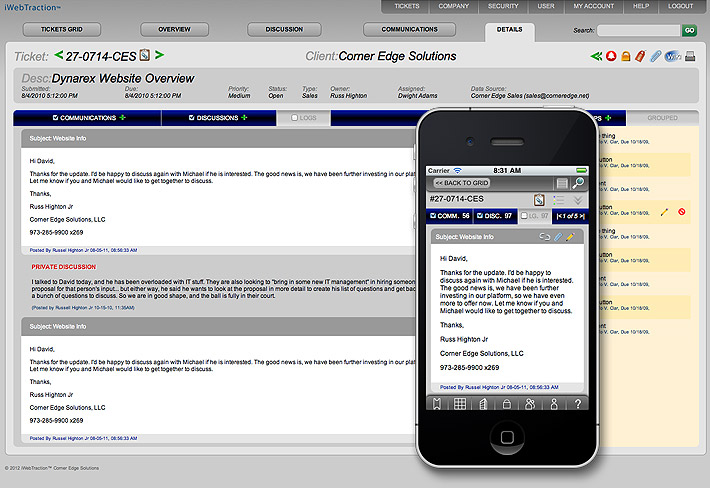Switch to COMMUNICATIONS tab in top navigation

pyautogui.click(x=409, y=29)
